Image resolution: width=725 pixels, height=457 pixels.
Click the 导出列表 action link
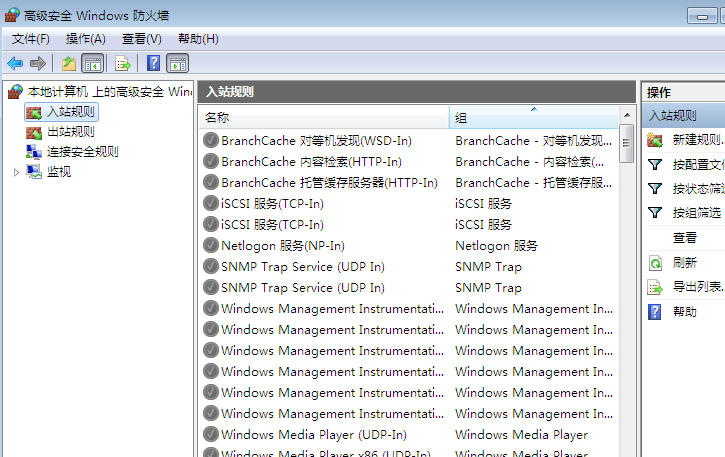coord(698,287)
